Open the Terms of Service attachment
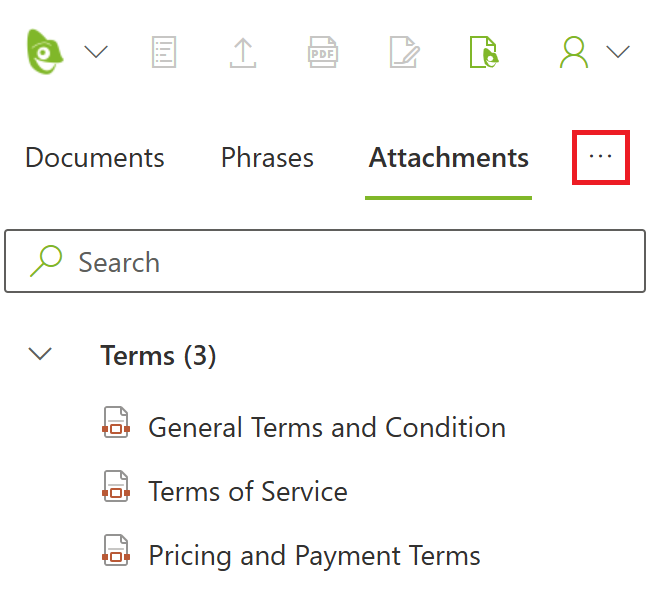 [x=247, y=492]
